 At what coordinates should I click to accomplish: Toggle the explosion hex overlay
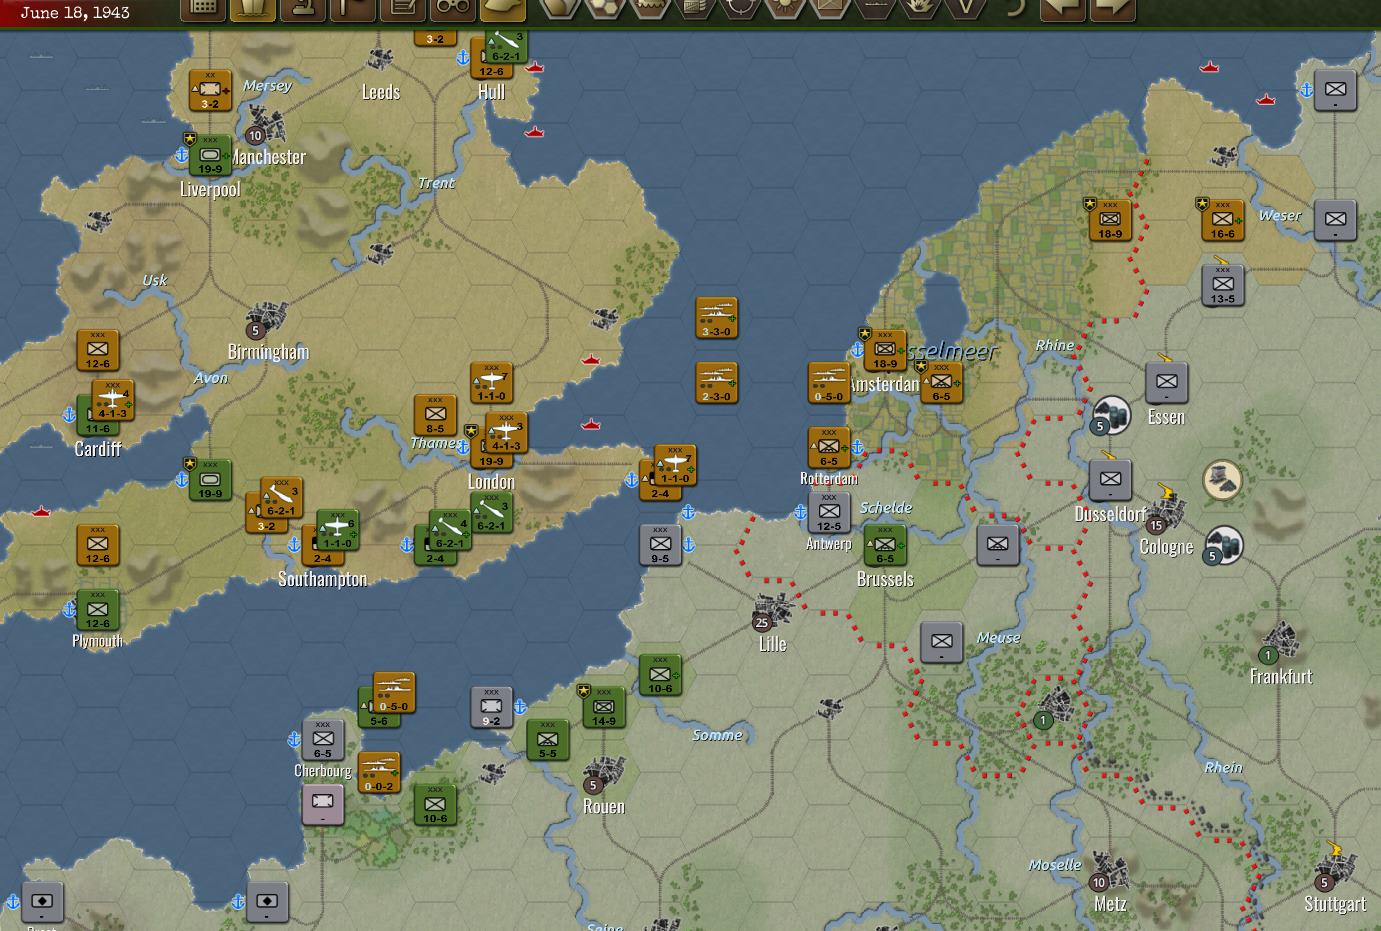pyautogui.click(x=920, y=9)
